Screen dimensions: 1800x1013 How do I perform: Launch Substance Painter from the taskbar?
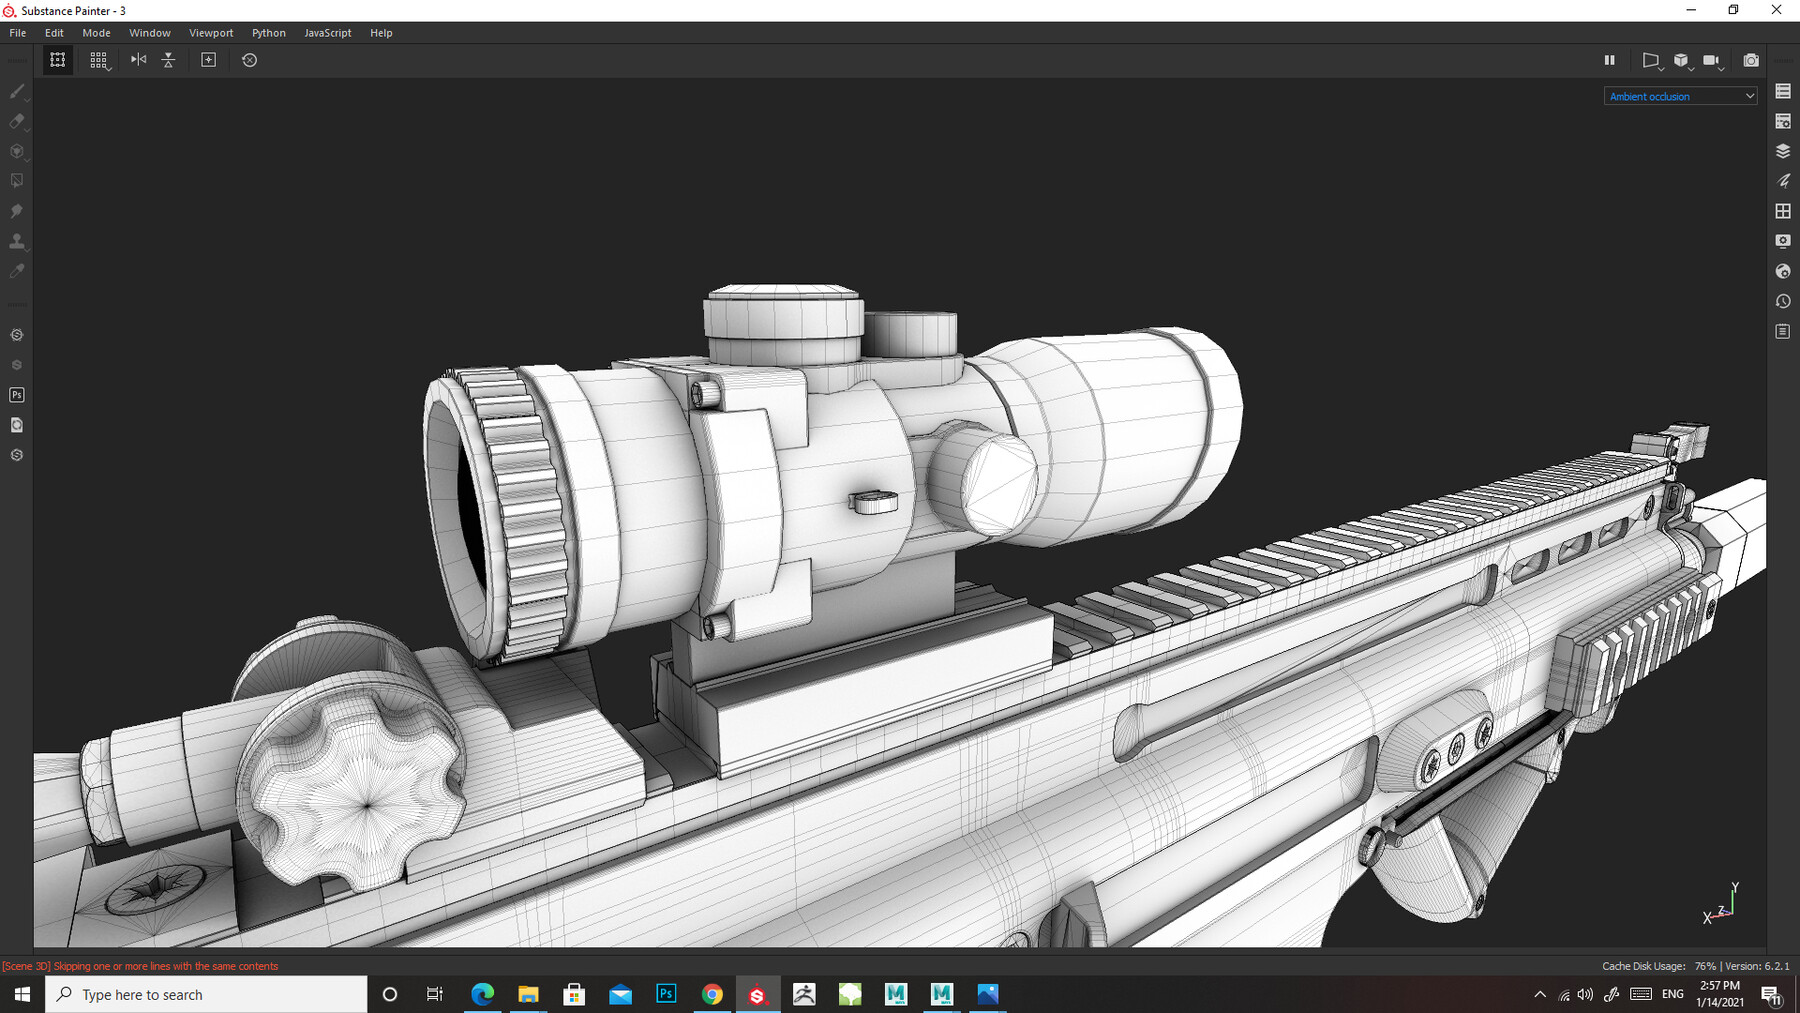758,994
